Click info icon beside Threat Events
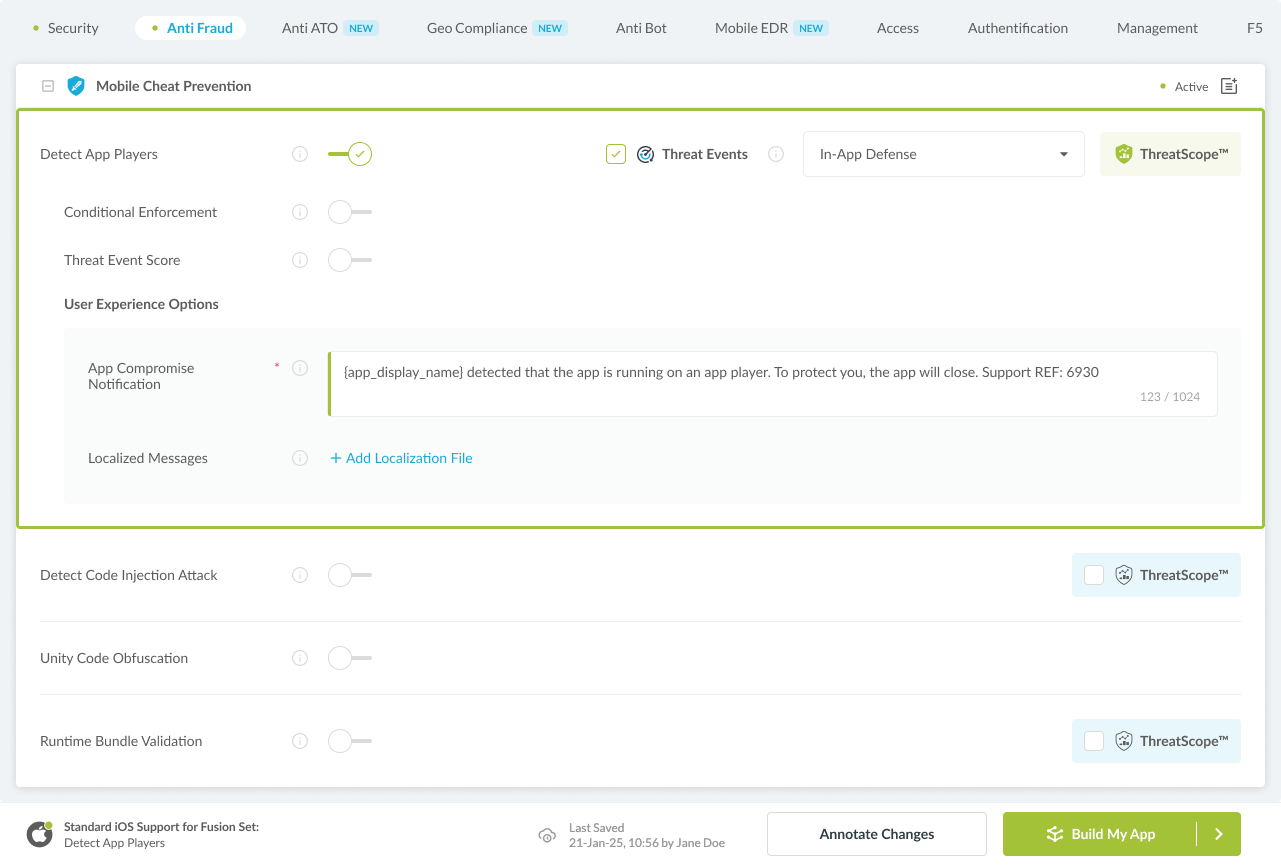This screenshot has width=1281, height=866. [776, 154]
